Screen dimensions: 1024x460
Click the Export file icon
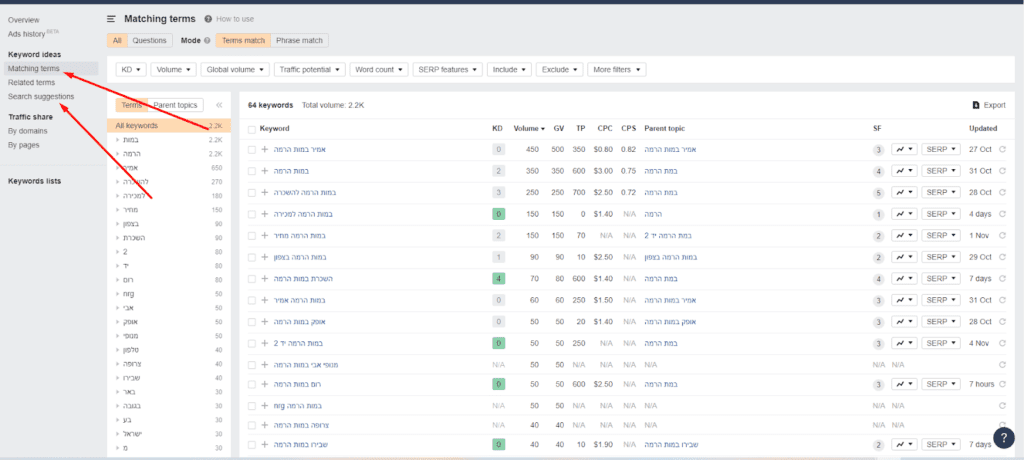(976, 105)
